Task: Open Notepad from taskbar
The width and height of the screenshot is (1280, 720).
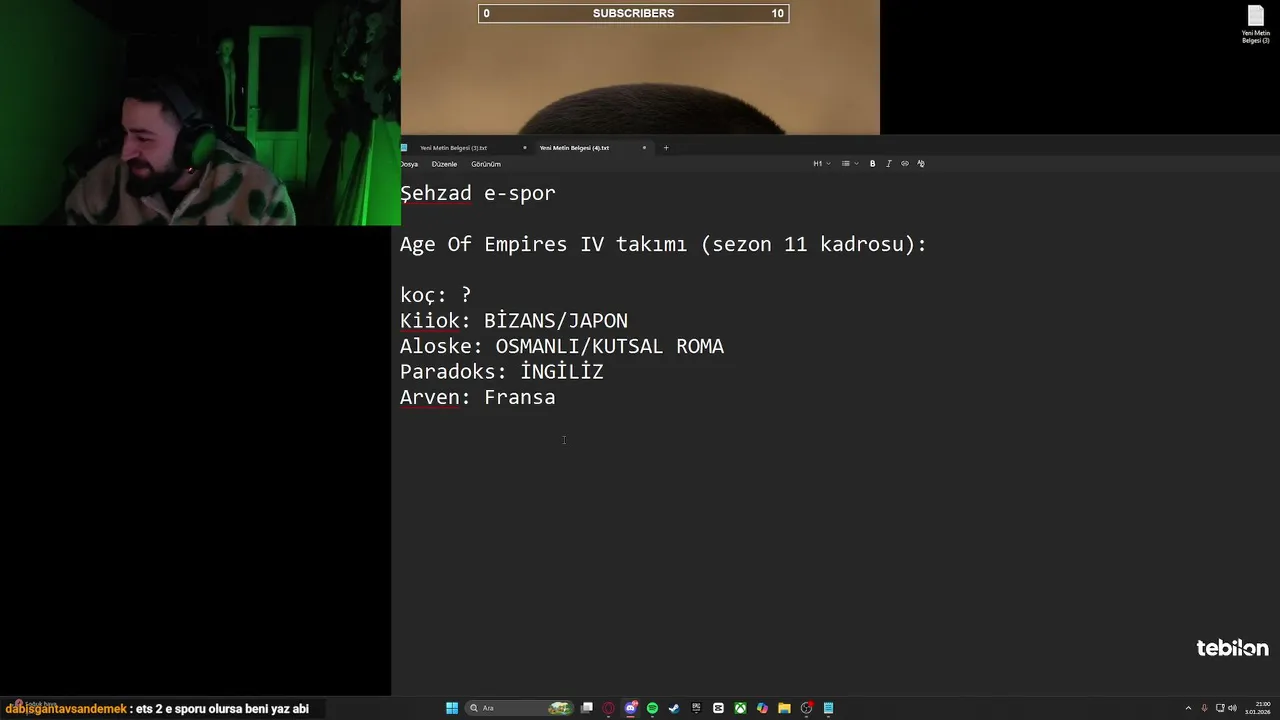Action: [828, 708]
